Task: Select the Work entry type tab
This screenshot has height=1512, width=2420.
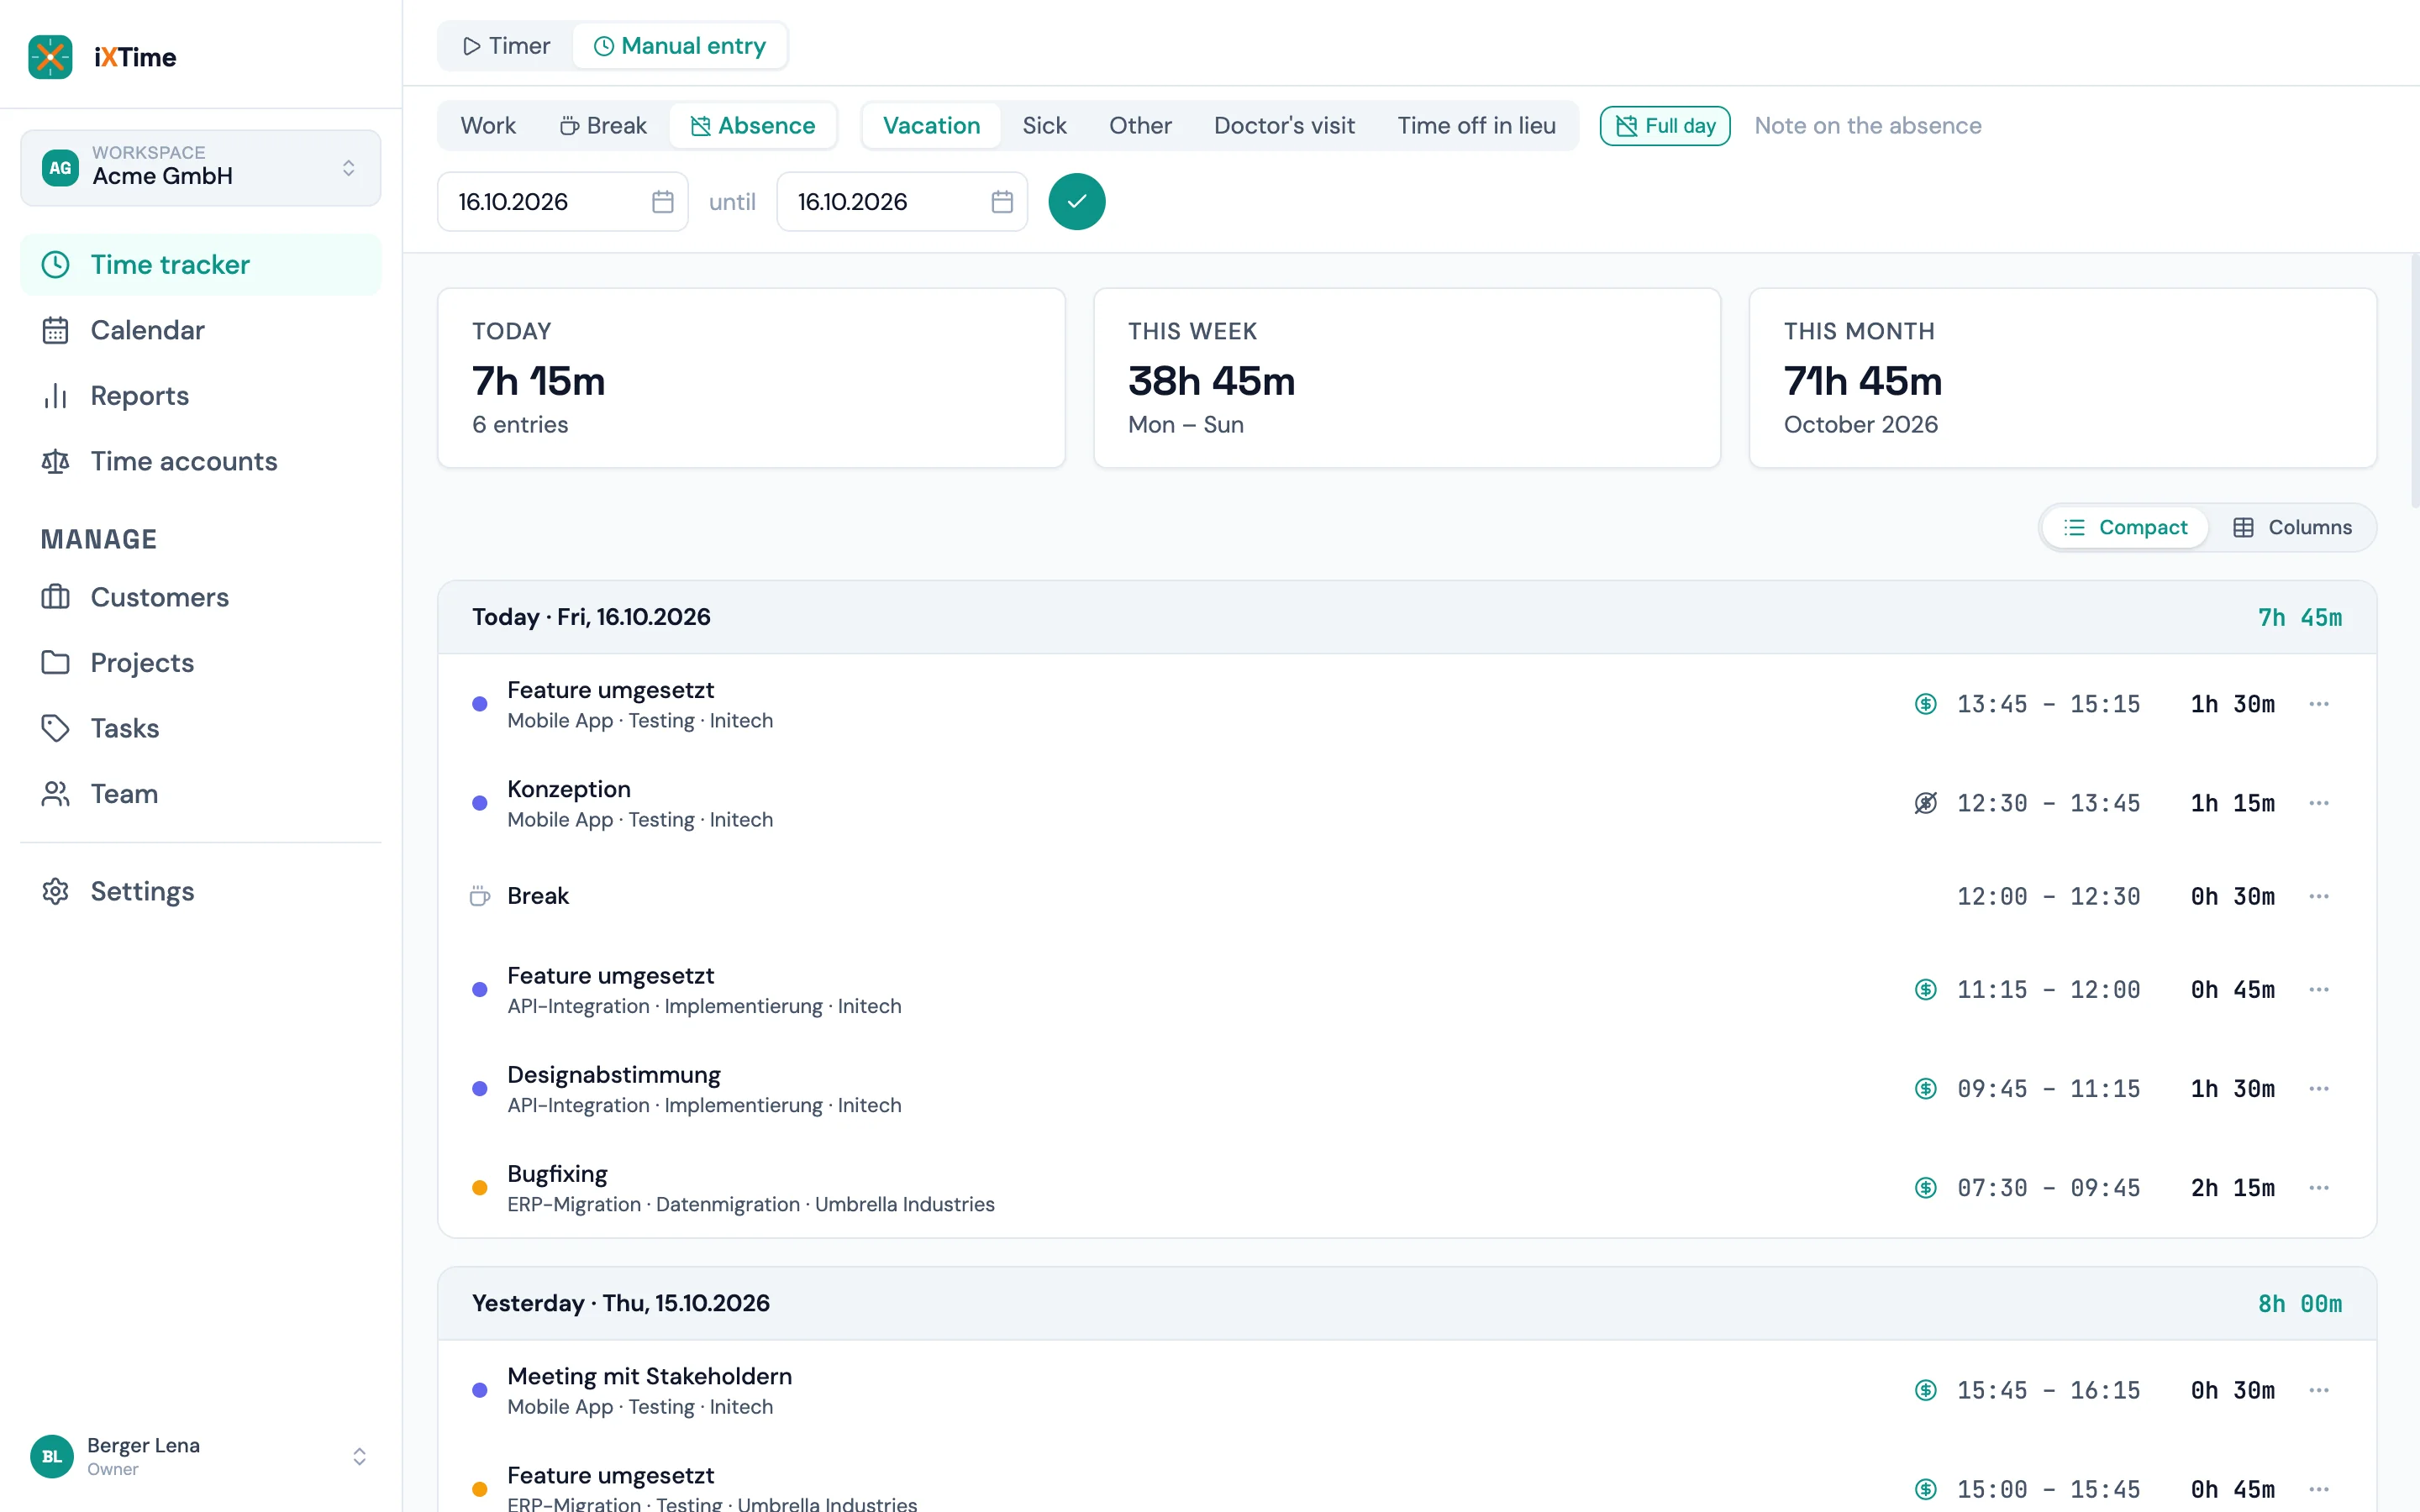Action: click(488, 126)
